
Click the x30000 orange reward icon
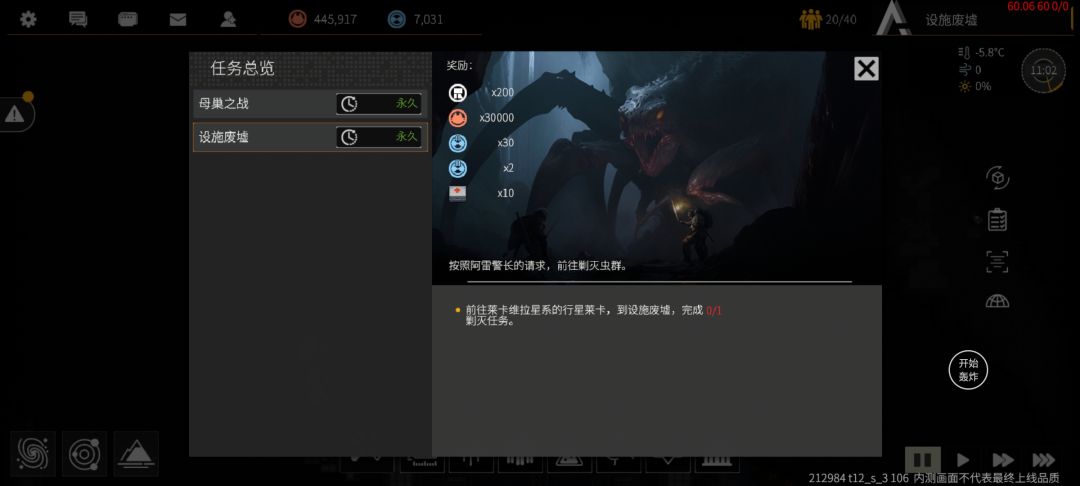[457, 118]
